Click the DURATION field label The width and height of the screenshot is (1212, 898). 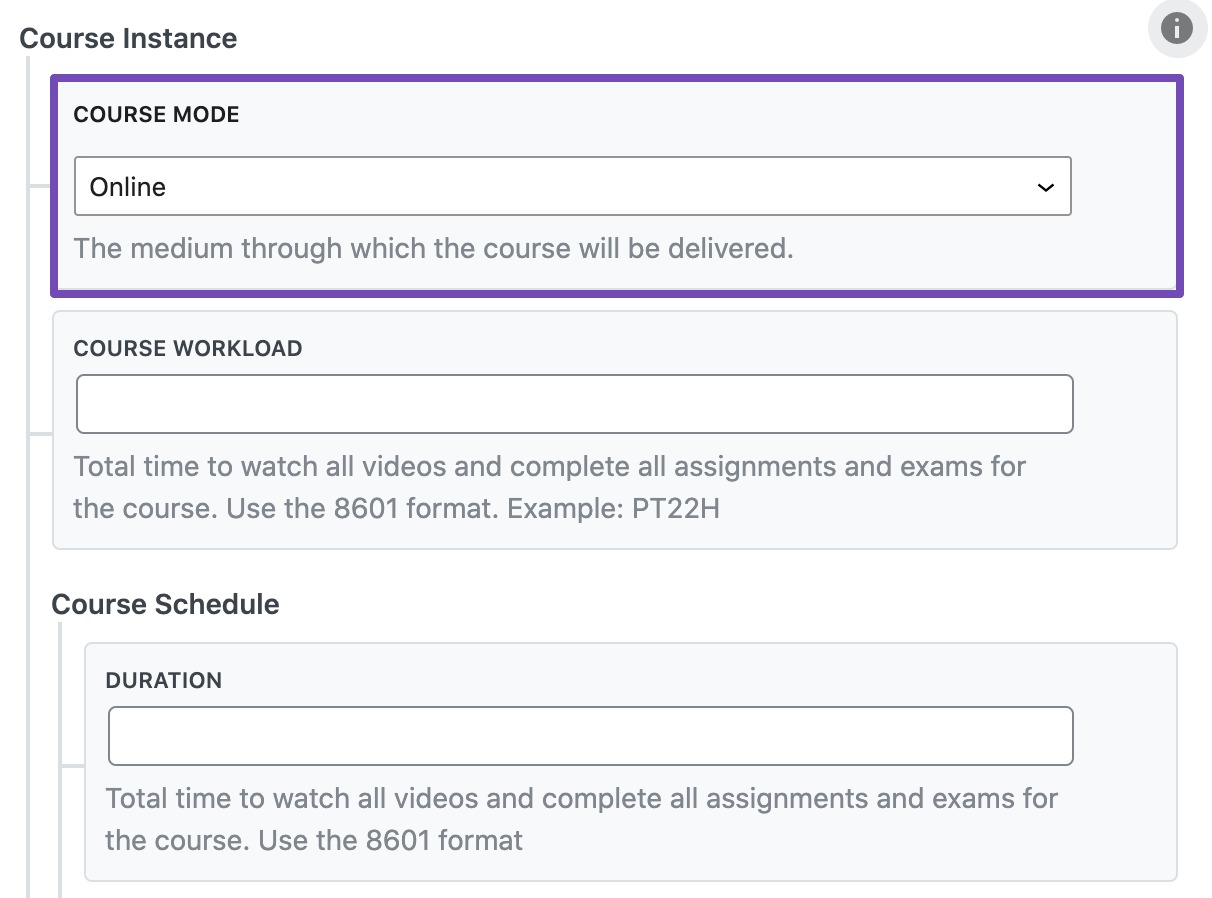pyautogui.click(x=164, y=681)
